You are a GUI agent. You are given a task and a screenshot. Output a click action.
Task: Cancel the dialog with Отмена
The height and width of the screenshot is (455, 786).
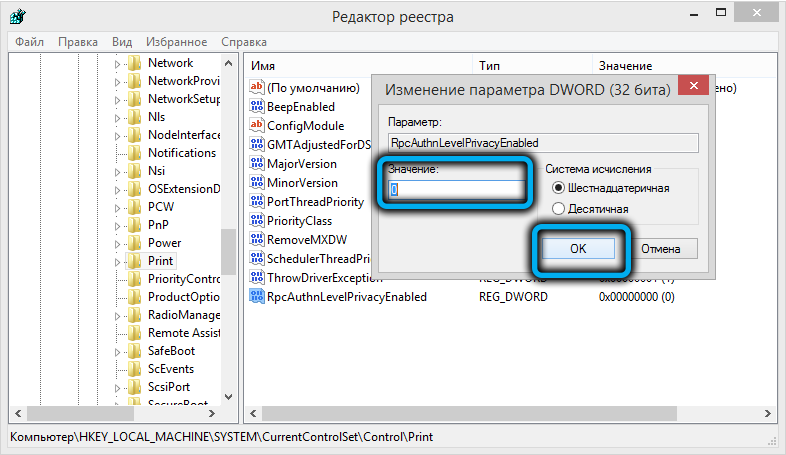click(660, 249)
